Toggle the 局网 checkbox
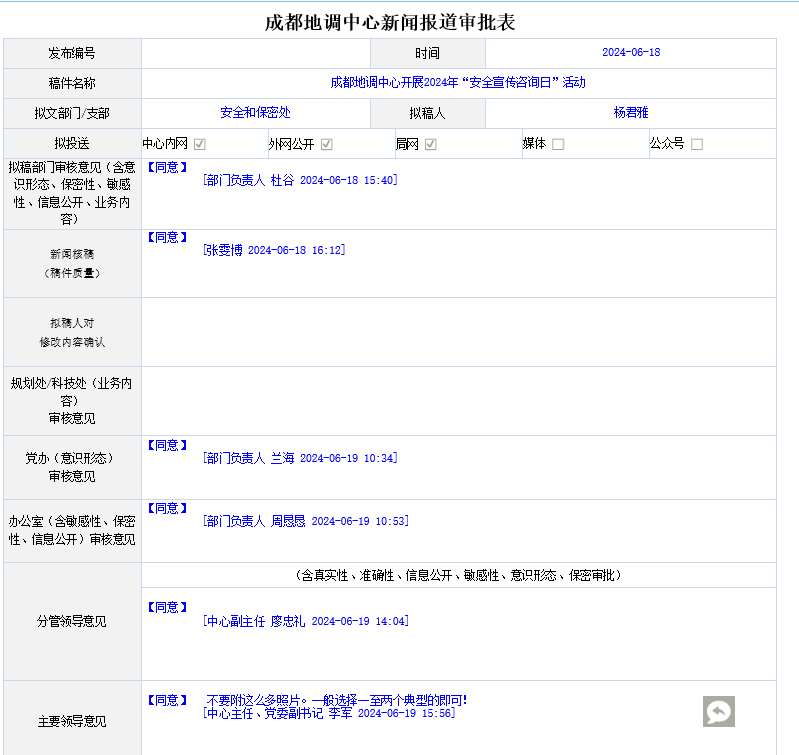 point(431,144)
